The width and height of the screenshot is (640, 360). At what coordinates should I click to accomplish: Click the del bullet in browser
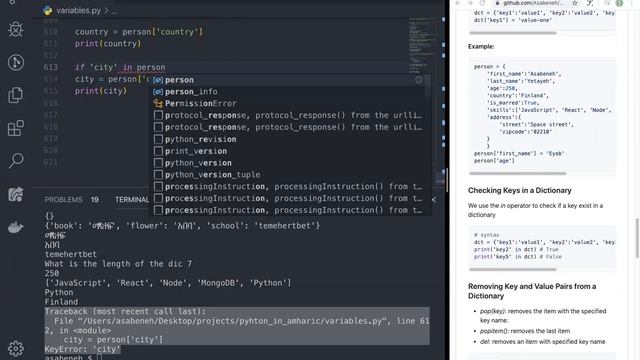coord(542,342)
